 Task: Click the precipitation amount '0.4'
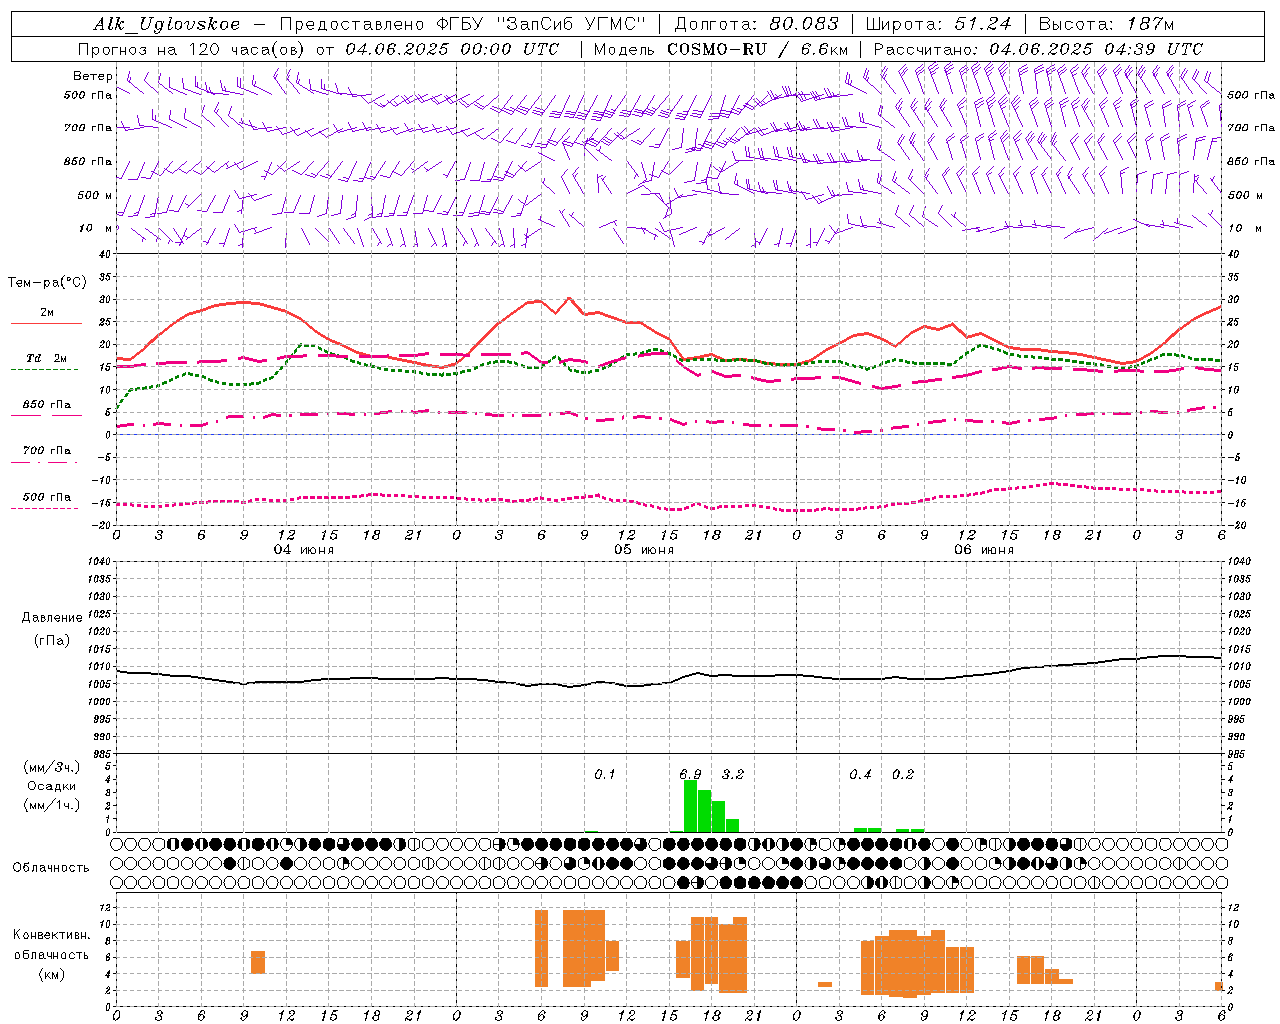point(860,774)
